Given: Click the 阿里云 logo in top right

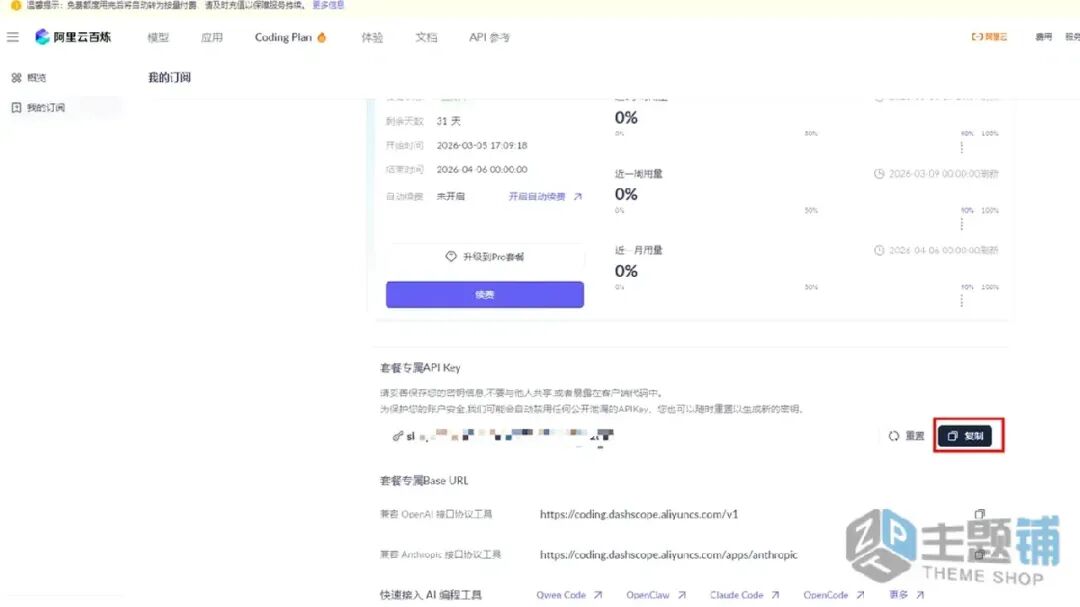Looking at the screenshot, I should [989, 37].
